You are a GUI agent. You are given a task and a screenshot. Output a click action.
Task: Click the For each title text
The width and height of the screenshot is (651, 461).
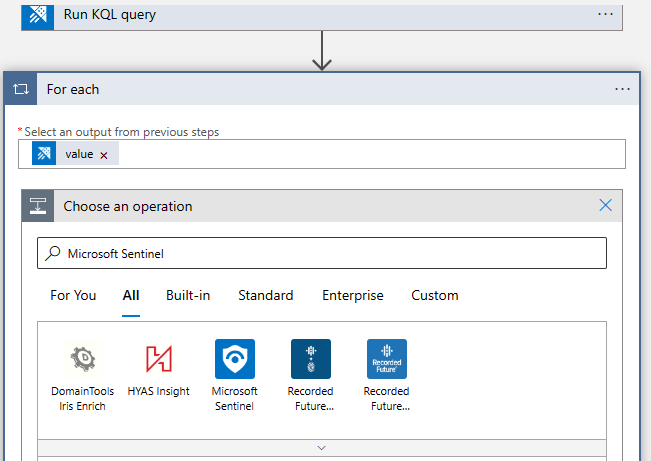point(73,89)
